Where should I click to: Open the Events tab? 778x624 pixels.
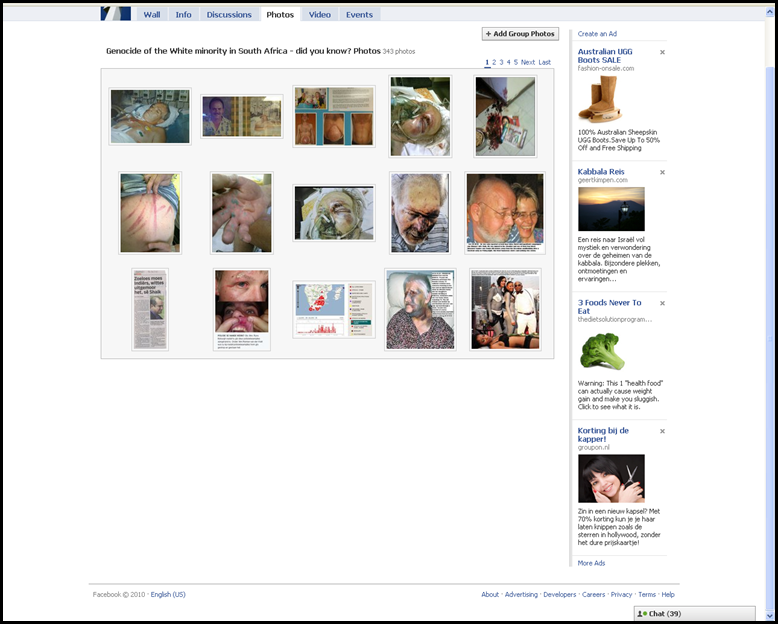click(x=359, y=14)
